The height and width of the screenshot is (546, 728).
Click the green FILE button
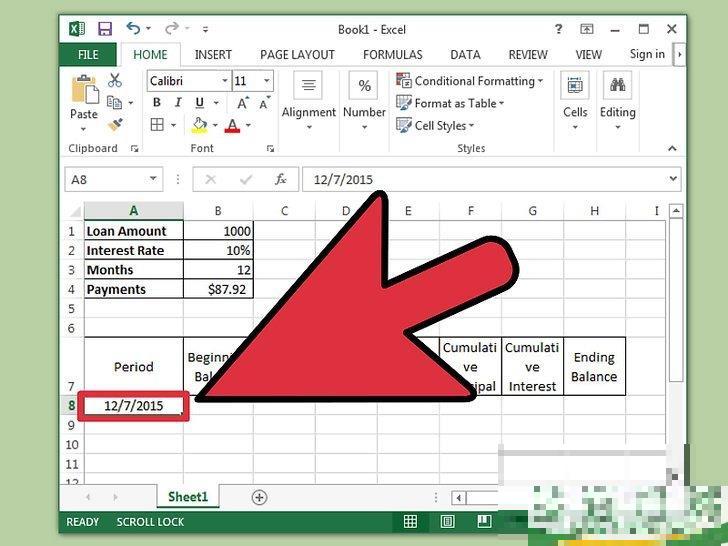click(x=88, y=54)
